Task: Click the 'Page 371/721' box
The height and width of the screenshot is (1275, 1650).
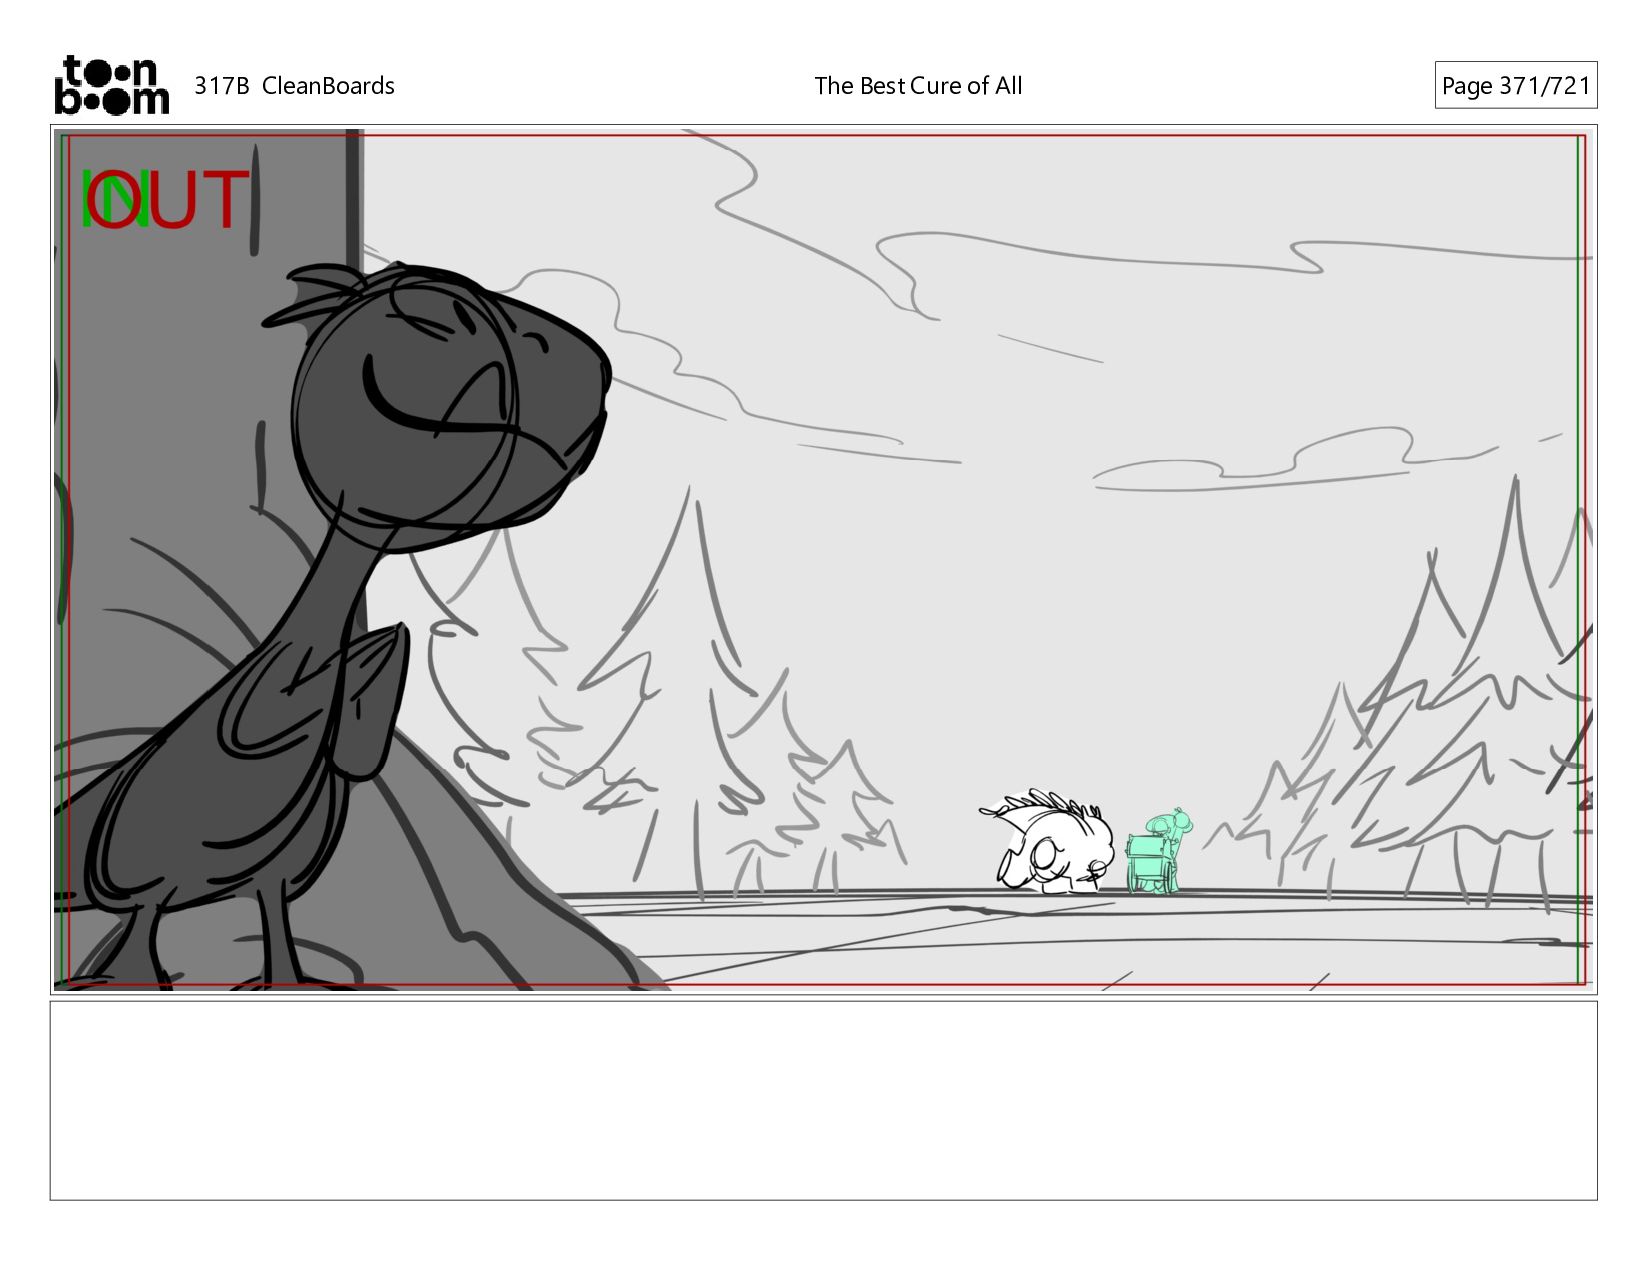Action: click(x=1515, y=85)
